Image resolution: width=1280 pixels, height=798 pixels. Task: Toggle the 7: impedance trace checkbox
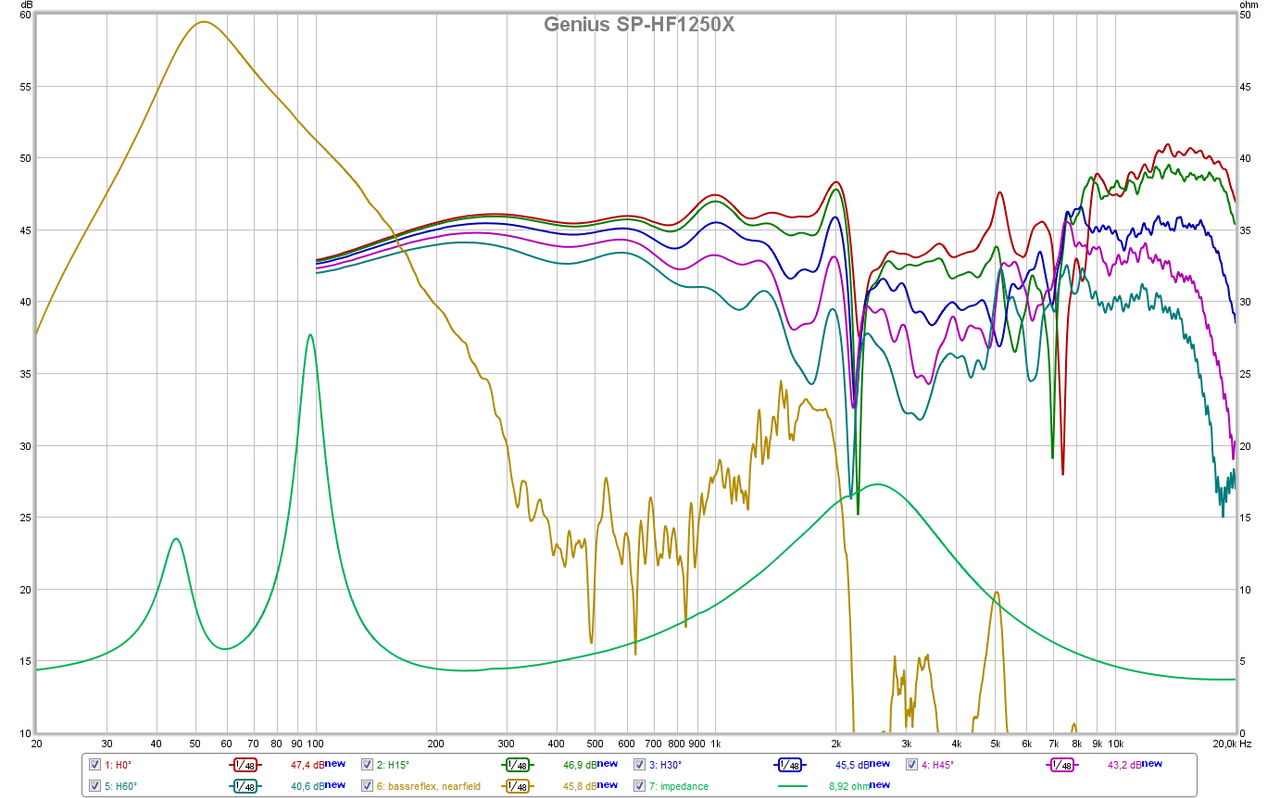[640, 786]
